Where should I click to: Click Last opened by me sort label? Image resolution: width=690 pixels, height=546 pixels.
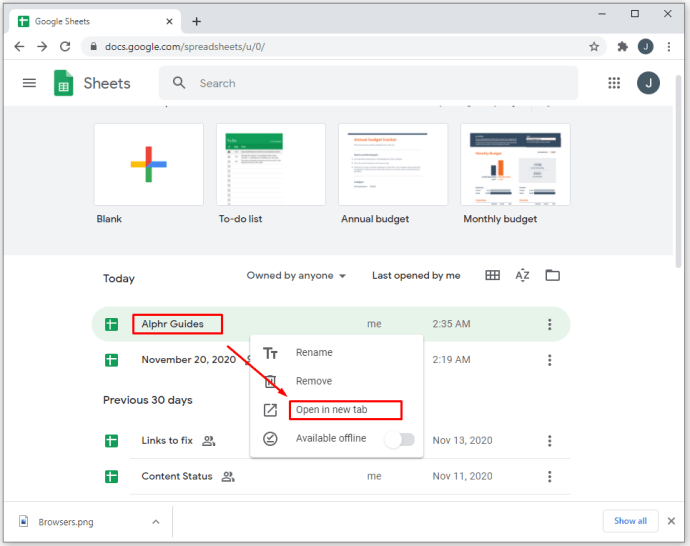416,275
